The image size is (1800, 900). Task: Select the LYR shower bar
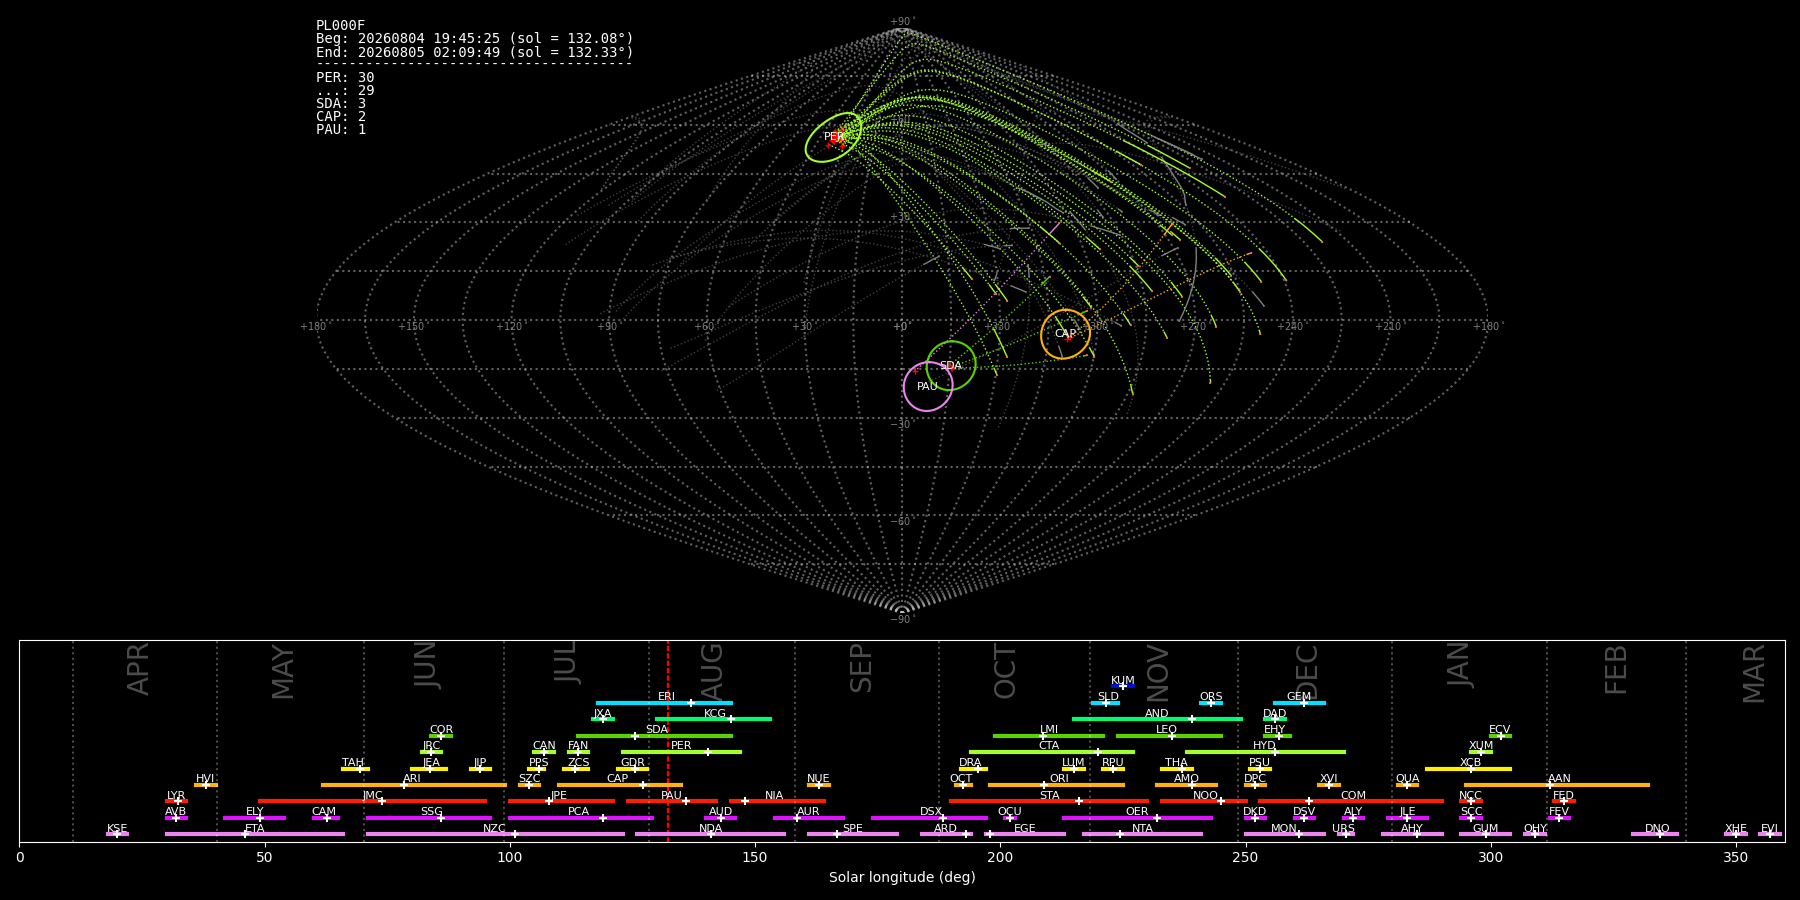coord(176,801)
